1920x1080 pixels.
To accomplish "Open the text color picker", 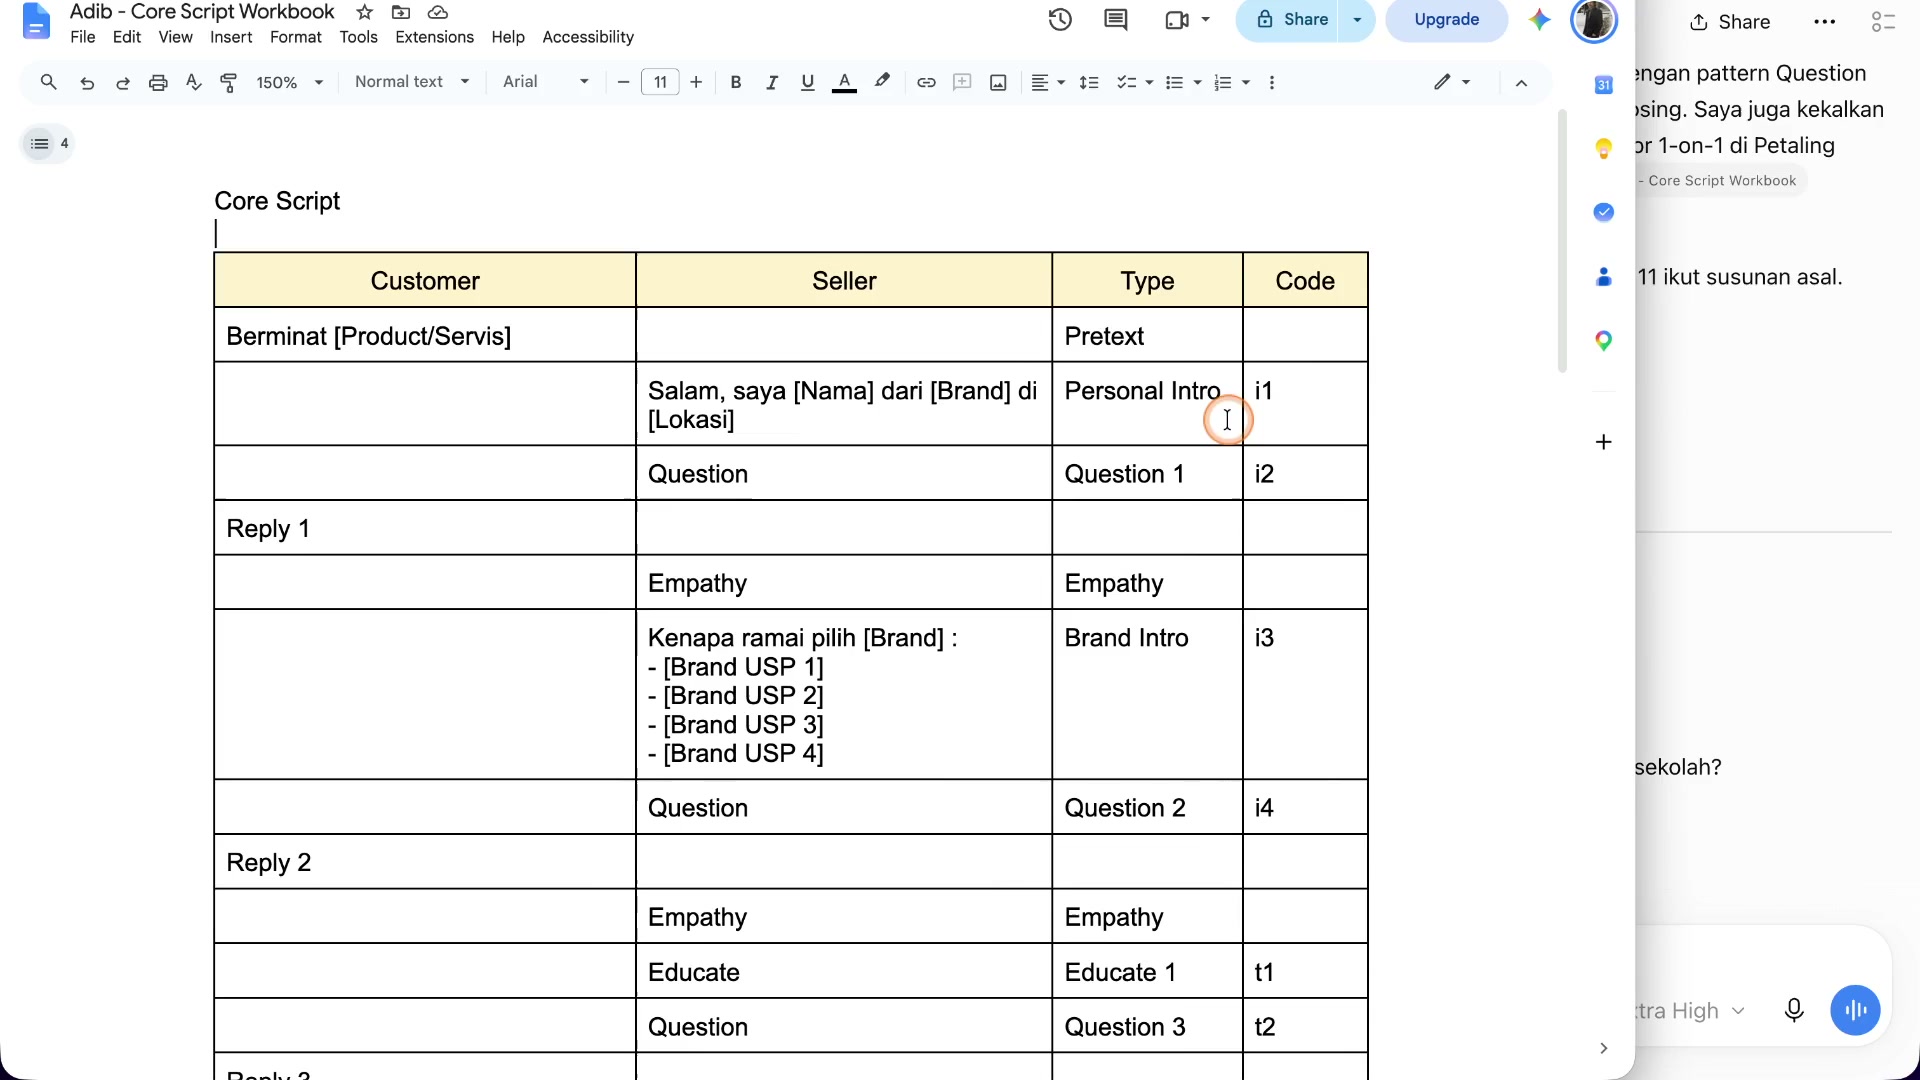I will 845,82.
